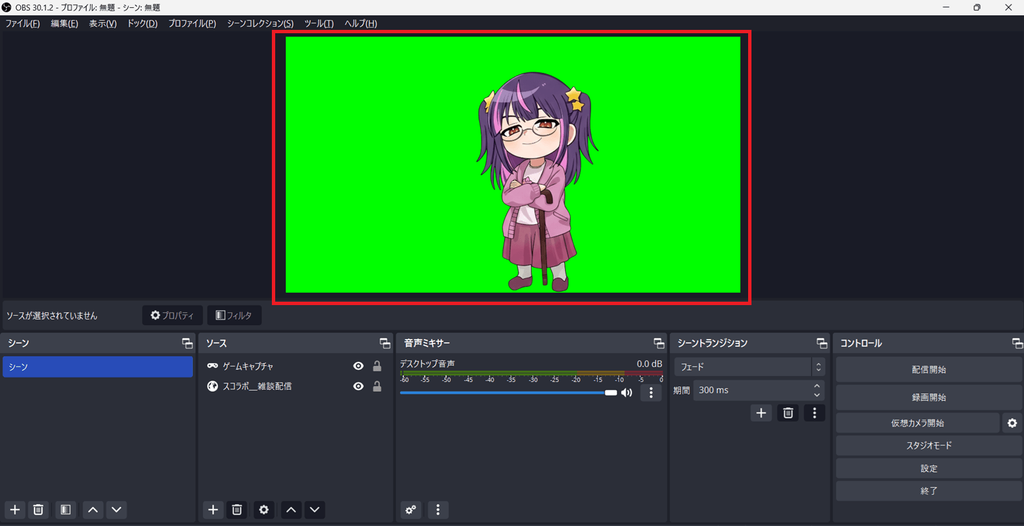
Task: Open the ファイル(F) menu
Action: pyautogui.click(x=23, y=24)
